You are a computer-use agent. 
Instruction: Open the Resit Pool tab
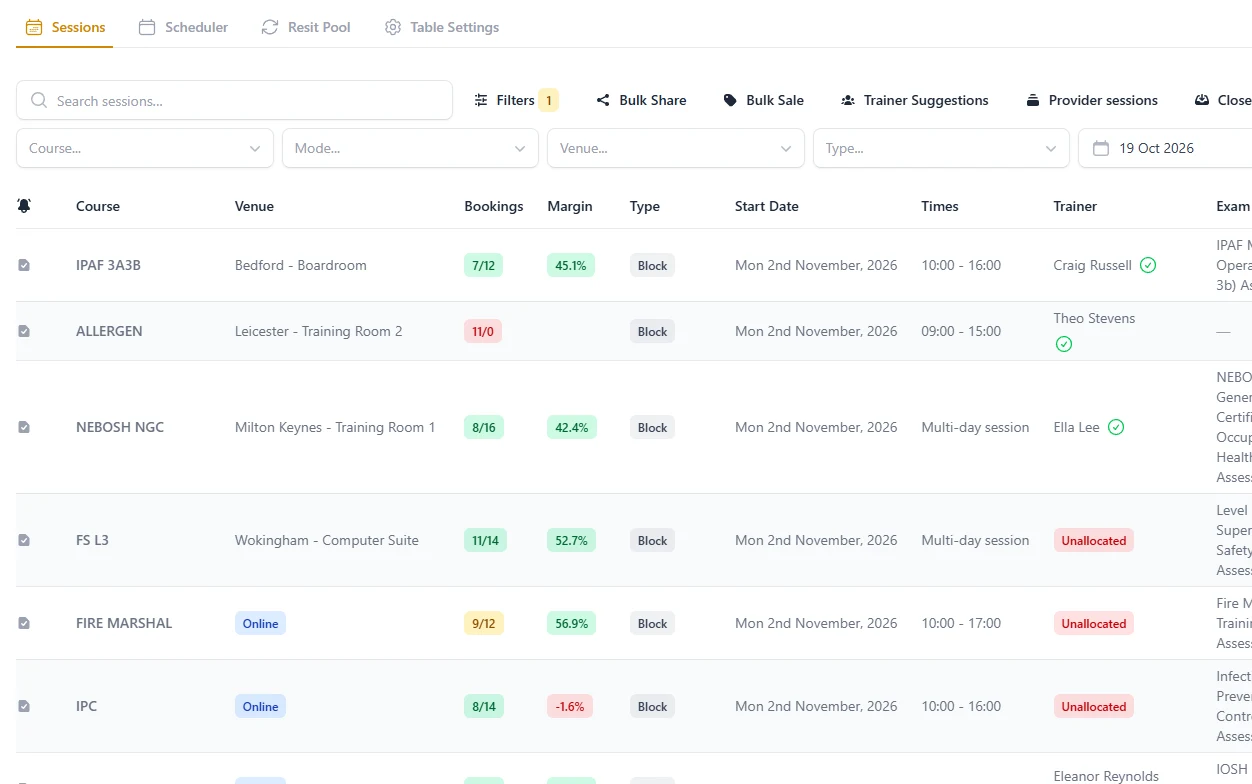coord(306,27)
